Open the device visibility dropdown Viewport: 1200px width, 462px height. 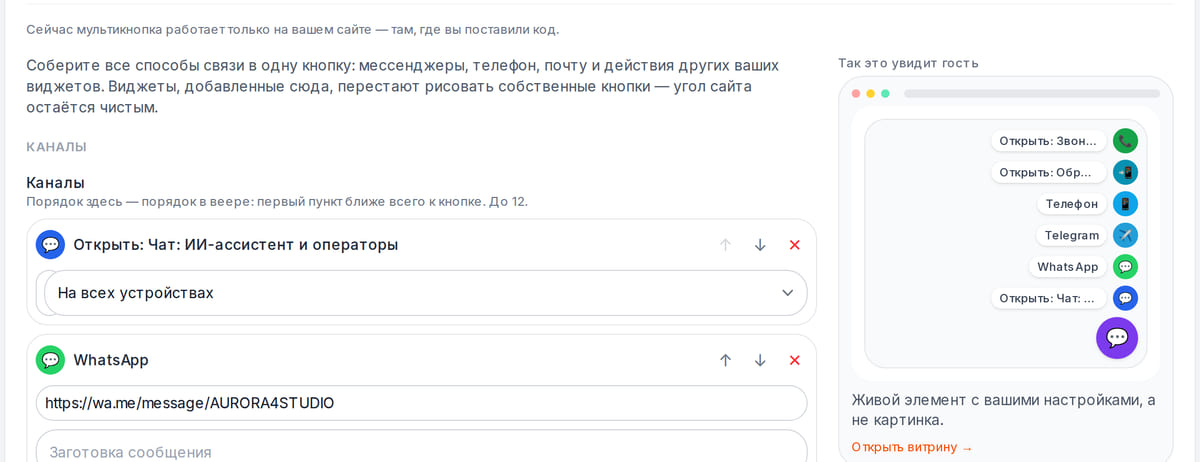tap(426, 293)
